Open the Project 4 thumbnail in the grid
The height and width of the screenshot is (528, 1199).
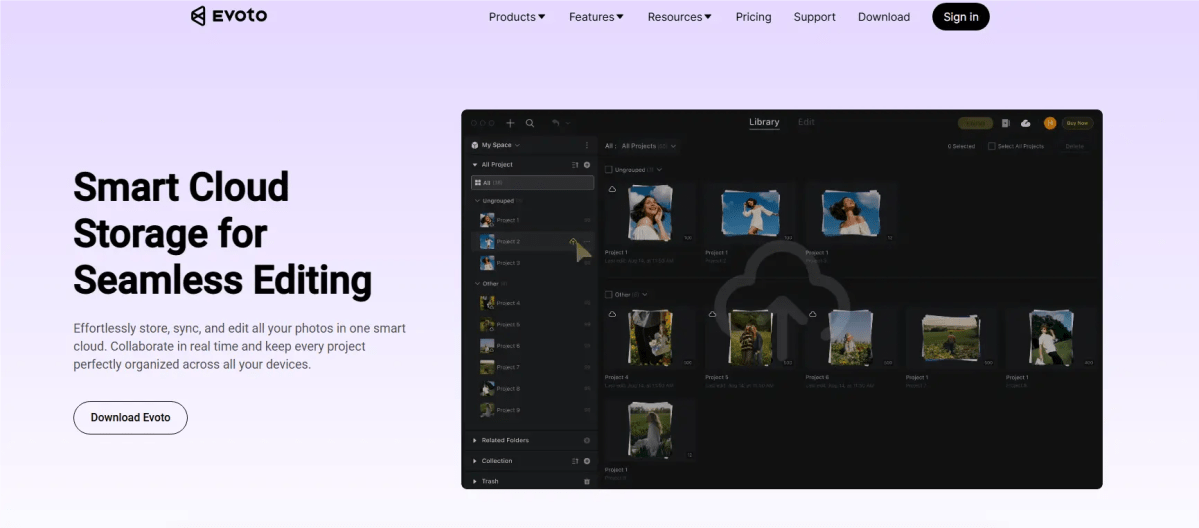pos(650,337)
